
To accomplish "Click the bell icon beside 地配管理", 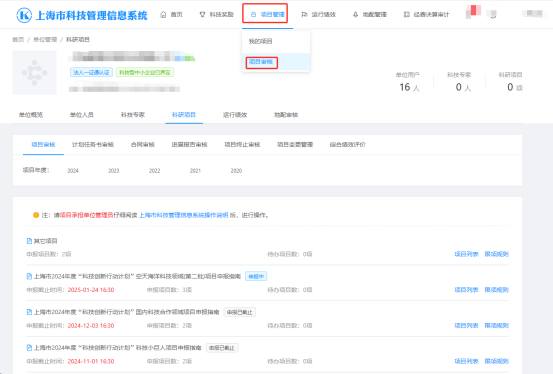I will click(356, 14).
